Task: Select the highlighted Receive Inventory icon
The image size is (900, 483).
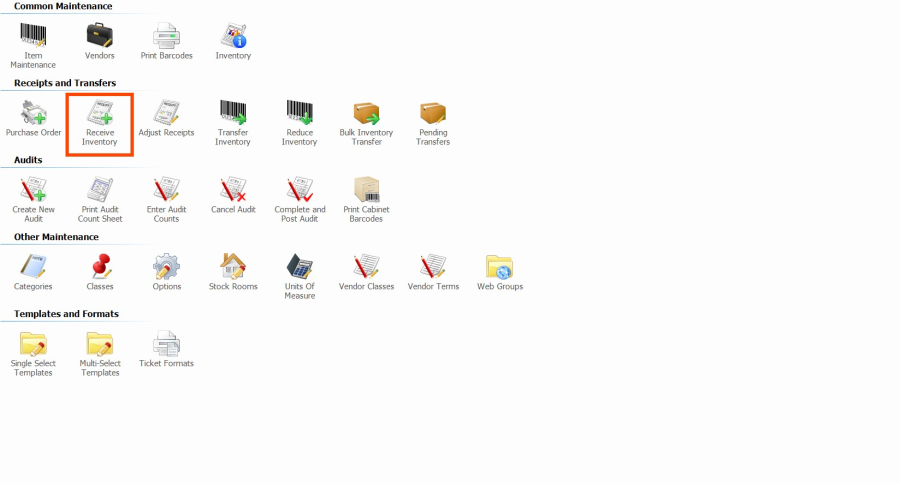Action: point(100,113)
